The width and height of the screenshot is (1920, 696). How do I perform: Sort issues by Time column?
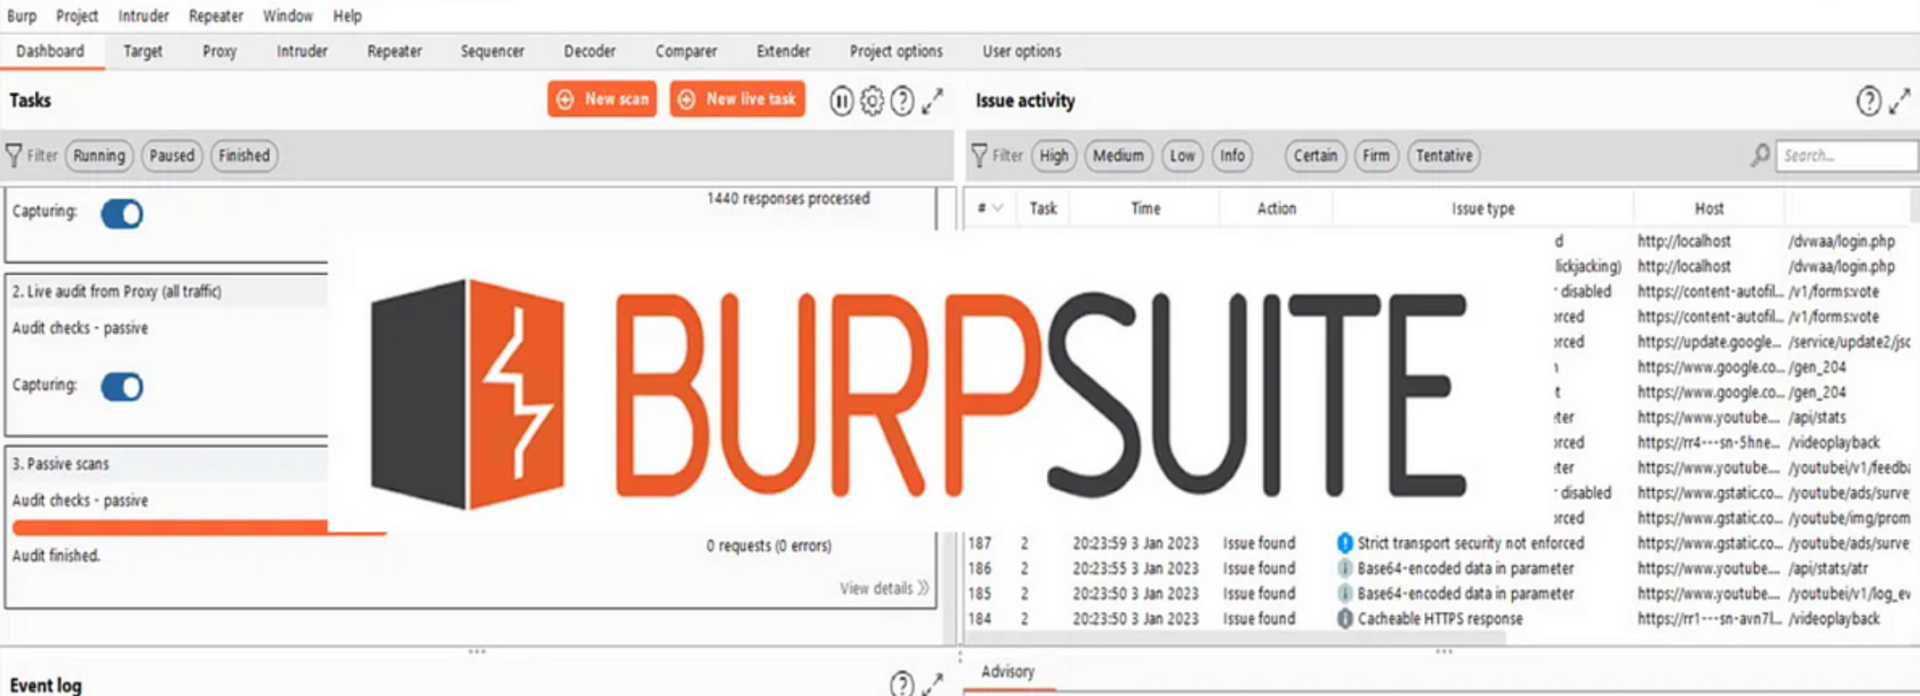click(x=1146, y=208)
